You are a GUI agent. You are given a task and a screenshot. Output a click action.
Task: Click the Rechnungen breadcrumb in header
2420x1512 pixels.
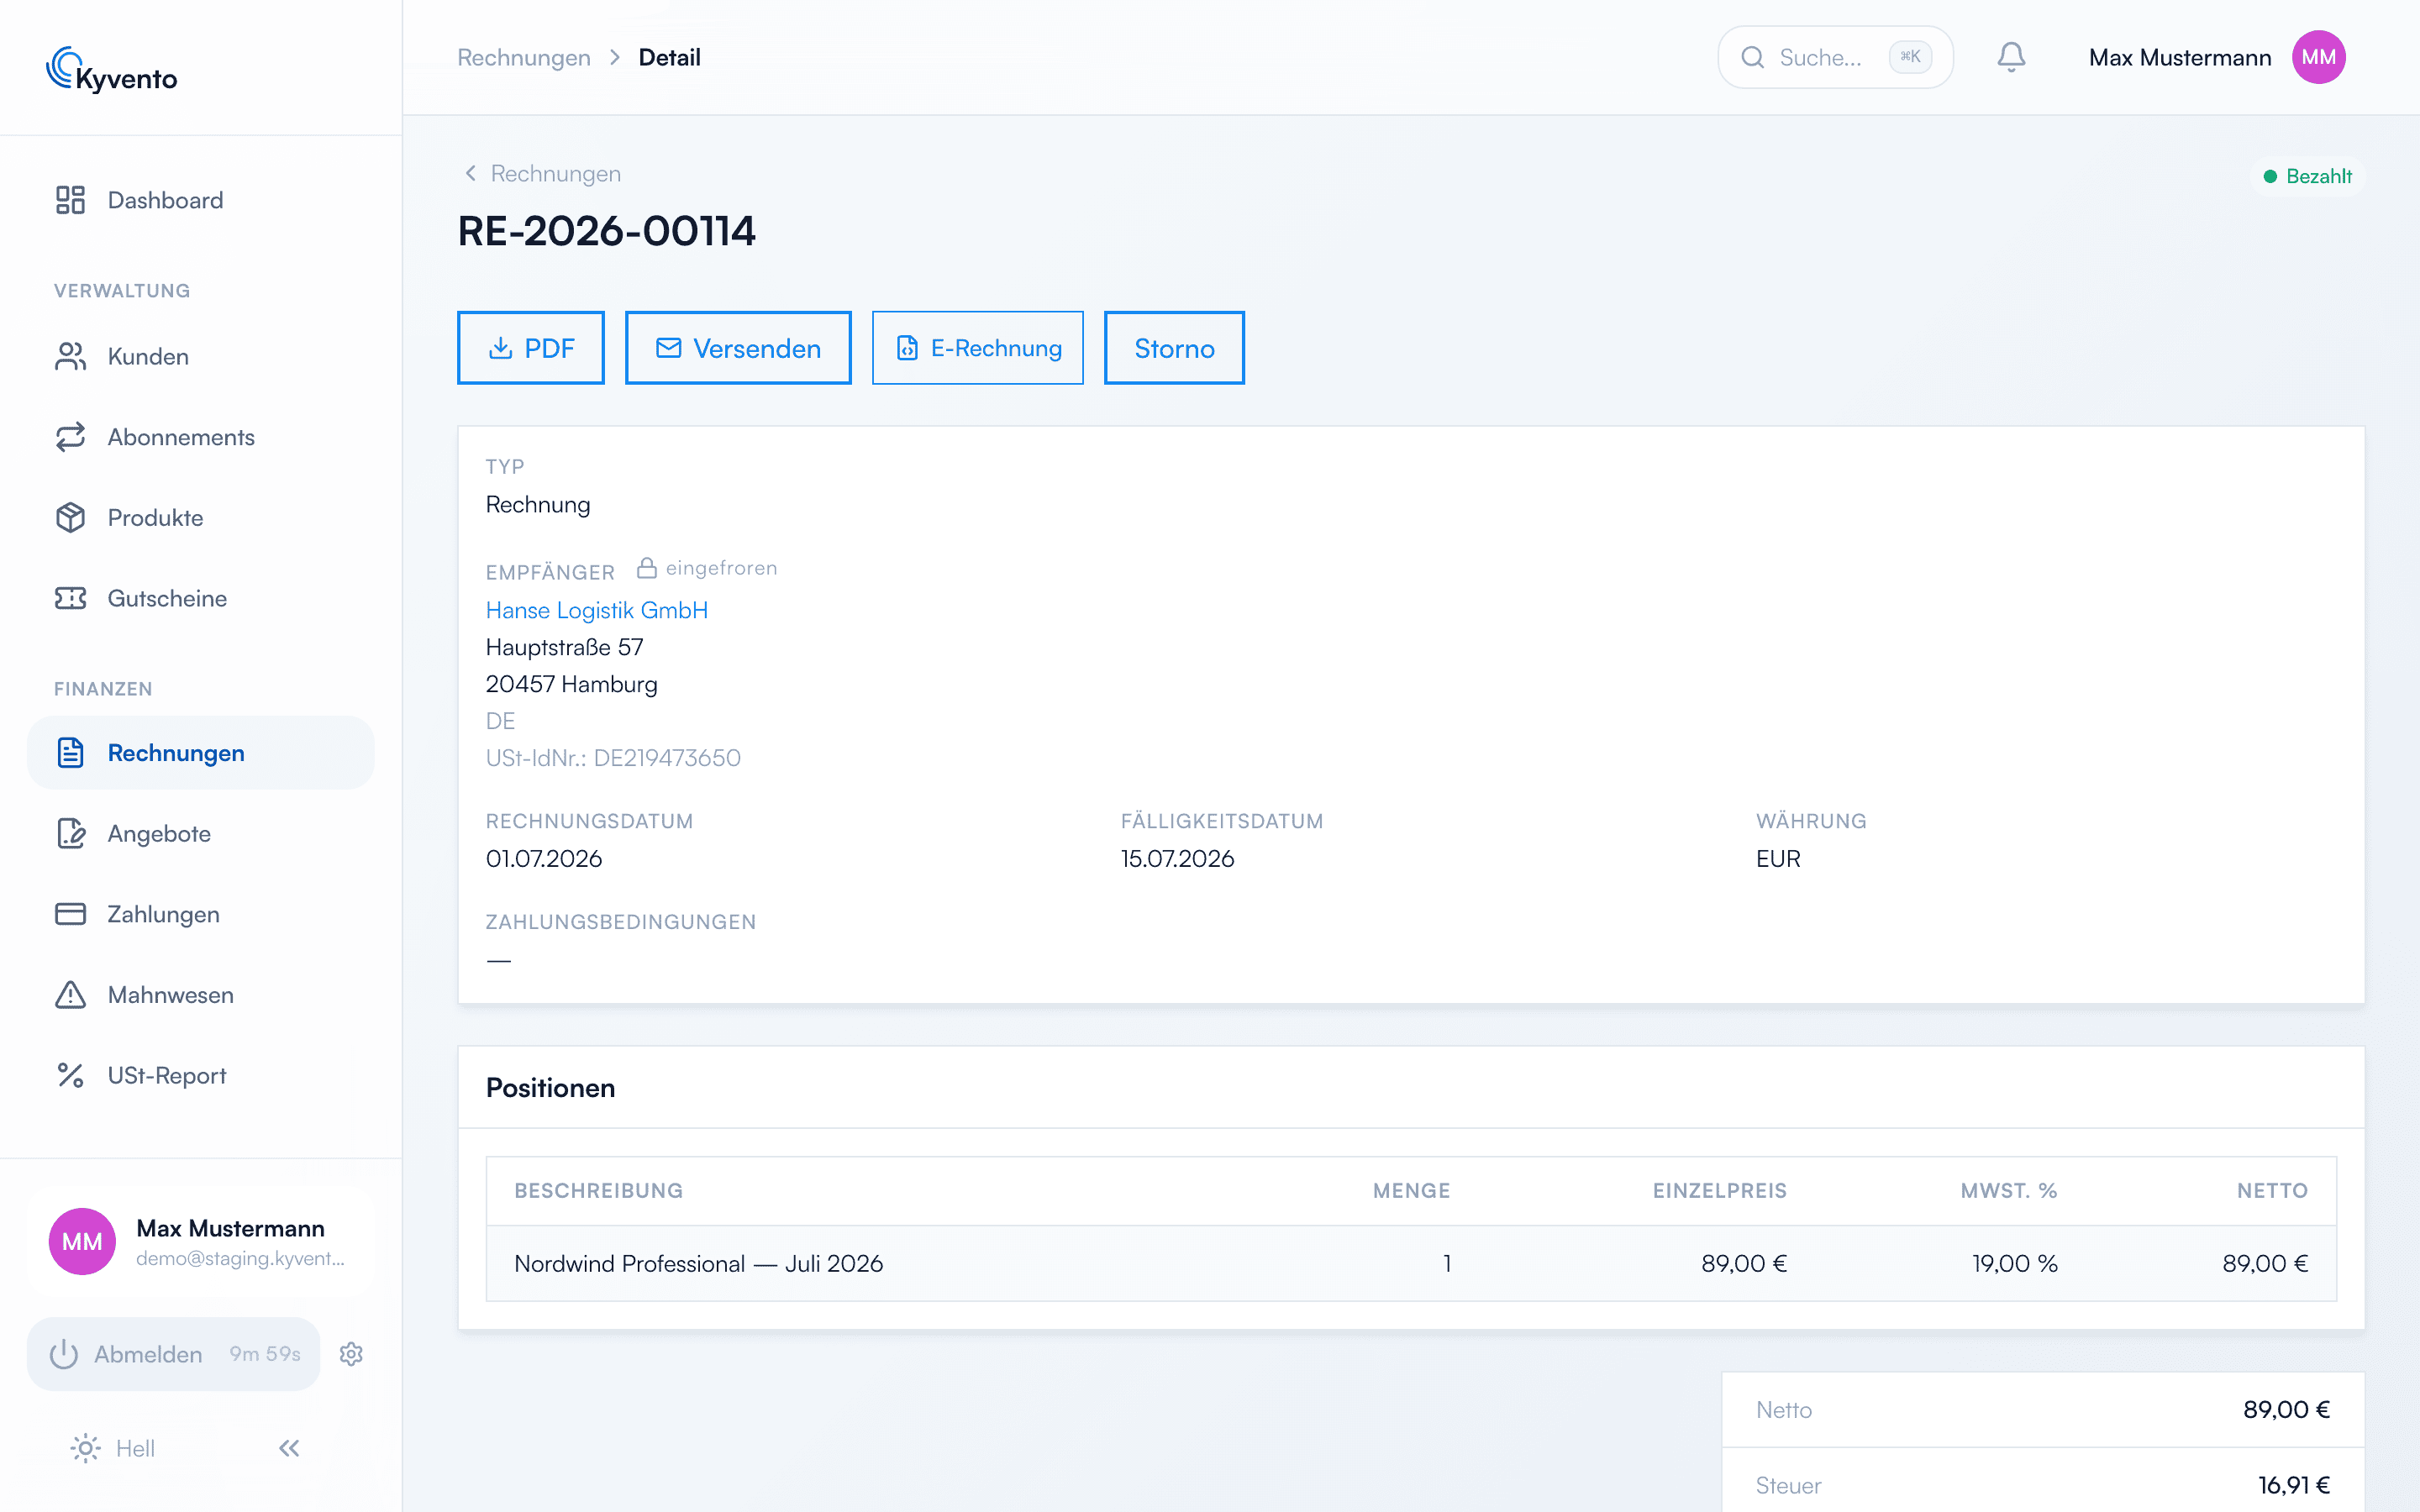pos(524,57)
